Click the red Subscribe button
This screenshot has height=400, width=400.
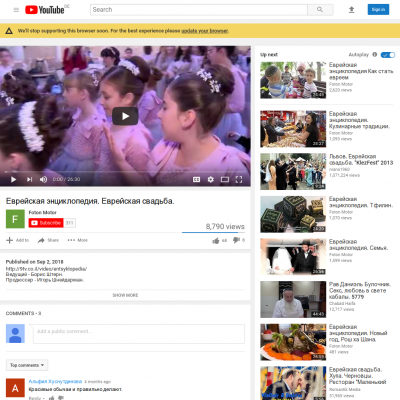click(x=46, y=223)
